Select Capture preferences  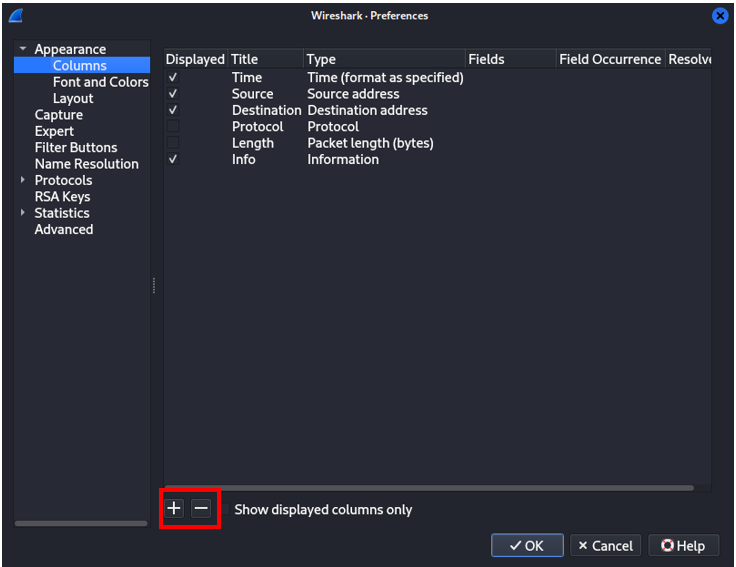59,115
